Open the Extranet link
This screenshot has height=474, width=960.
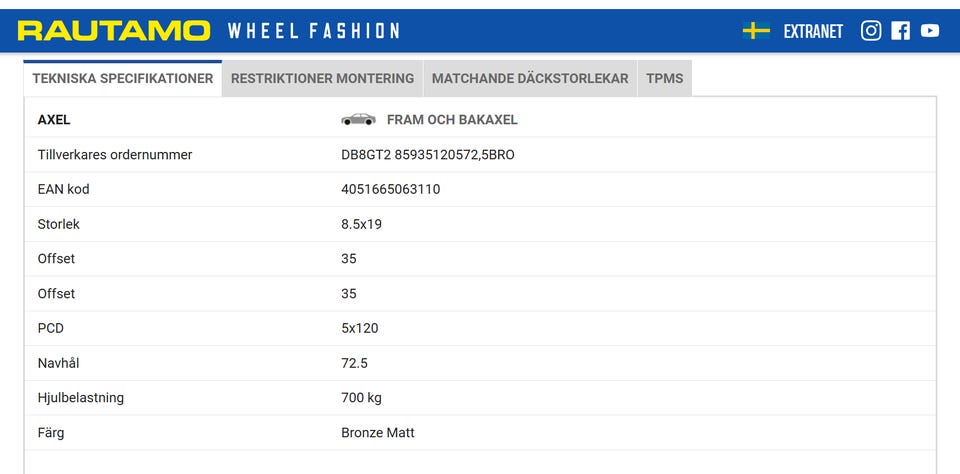coord(813,31)
